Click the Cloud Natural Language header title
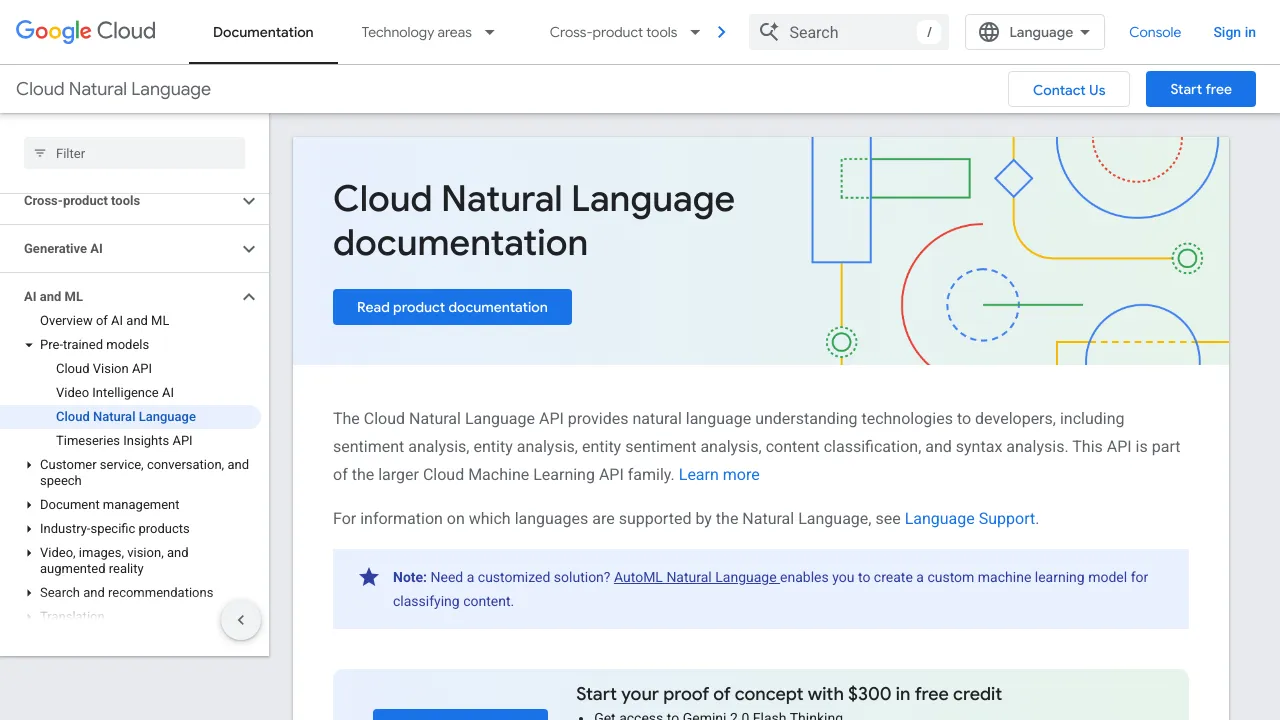The image size is (1280, 720). (114, 89)
